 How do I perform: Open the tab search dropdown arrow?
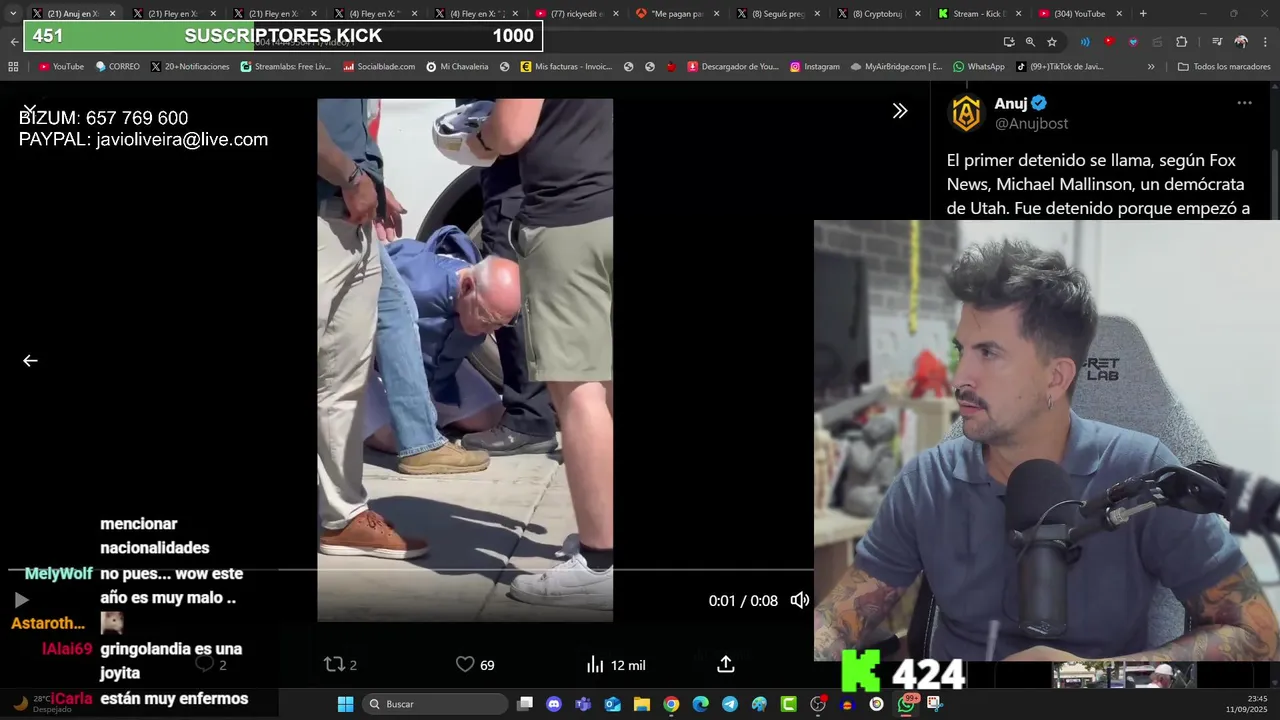pyautogui.click(x=13, y=14)
